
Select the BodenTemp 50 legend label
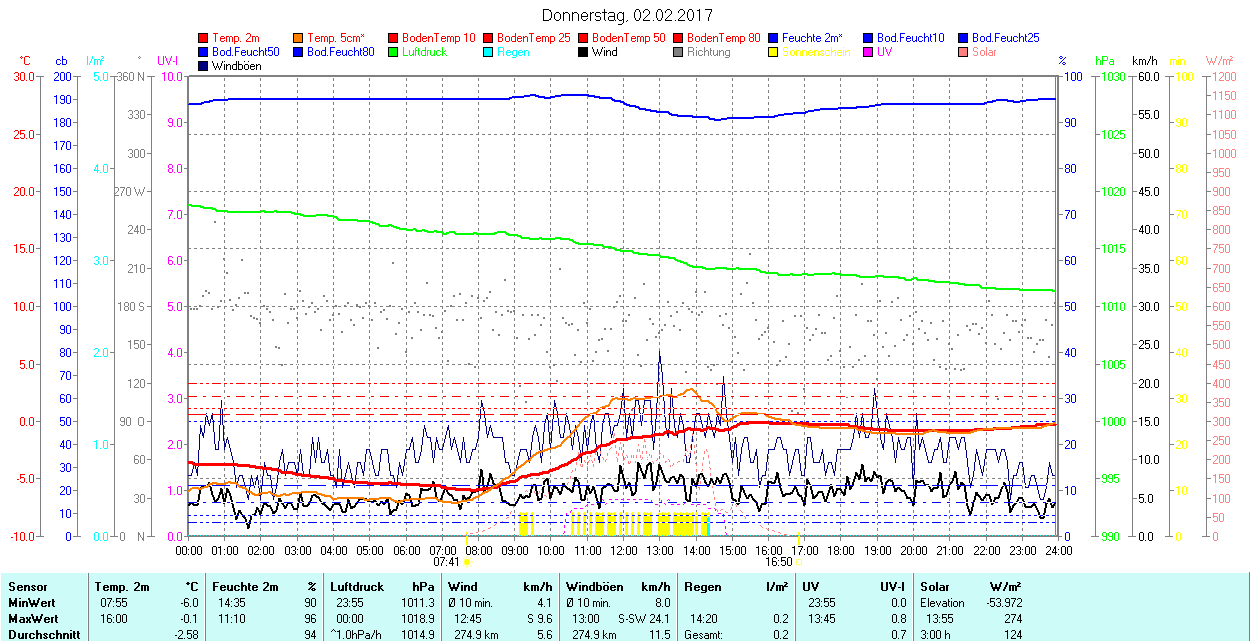click(629, 38)
